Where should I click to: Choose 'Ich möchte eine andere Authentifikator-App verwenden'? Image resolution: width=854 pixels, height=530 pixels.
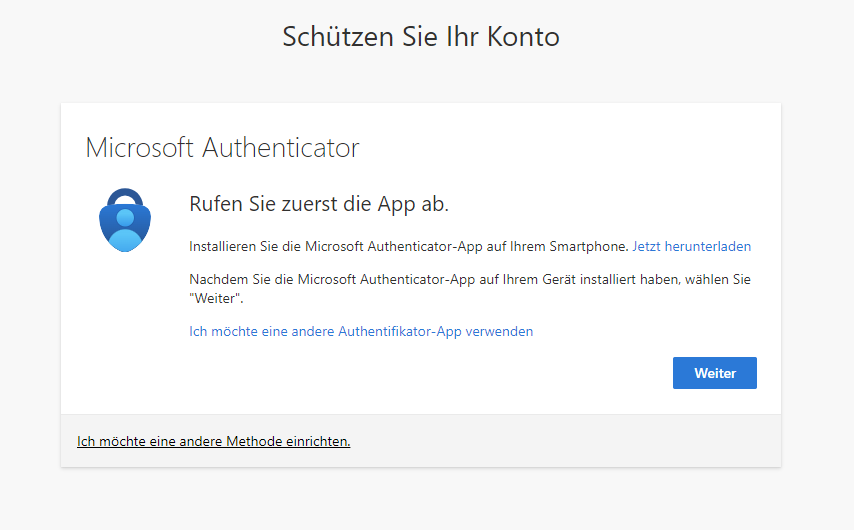[361, 331]
